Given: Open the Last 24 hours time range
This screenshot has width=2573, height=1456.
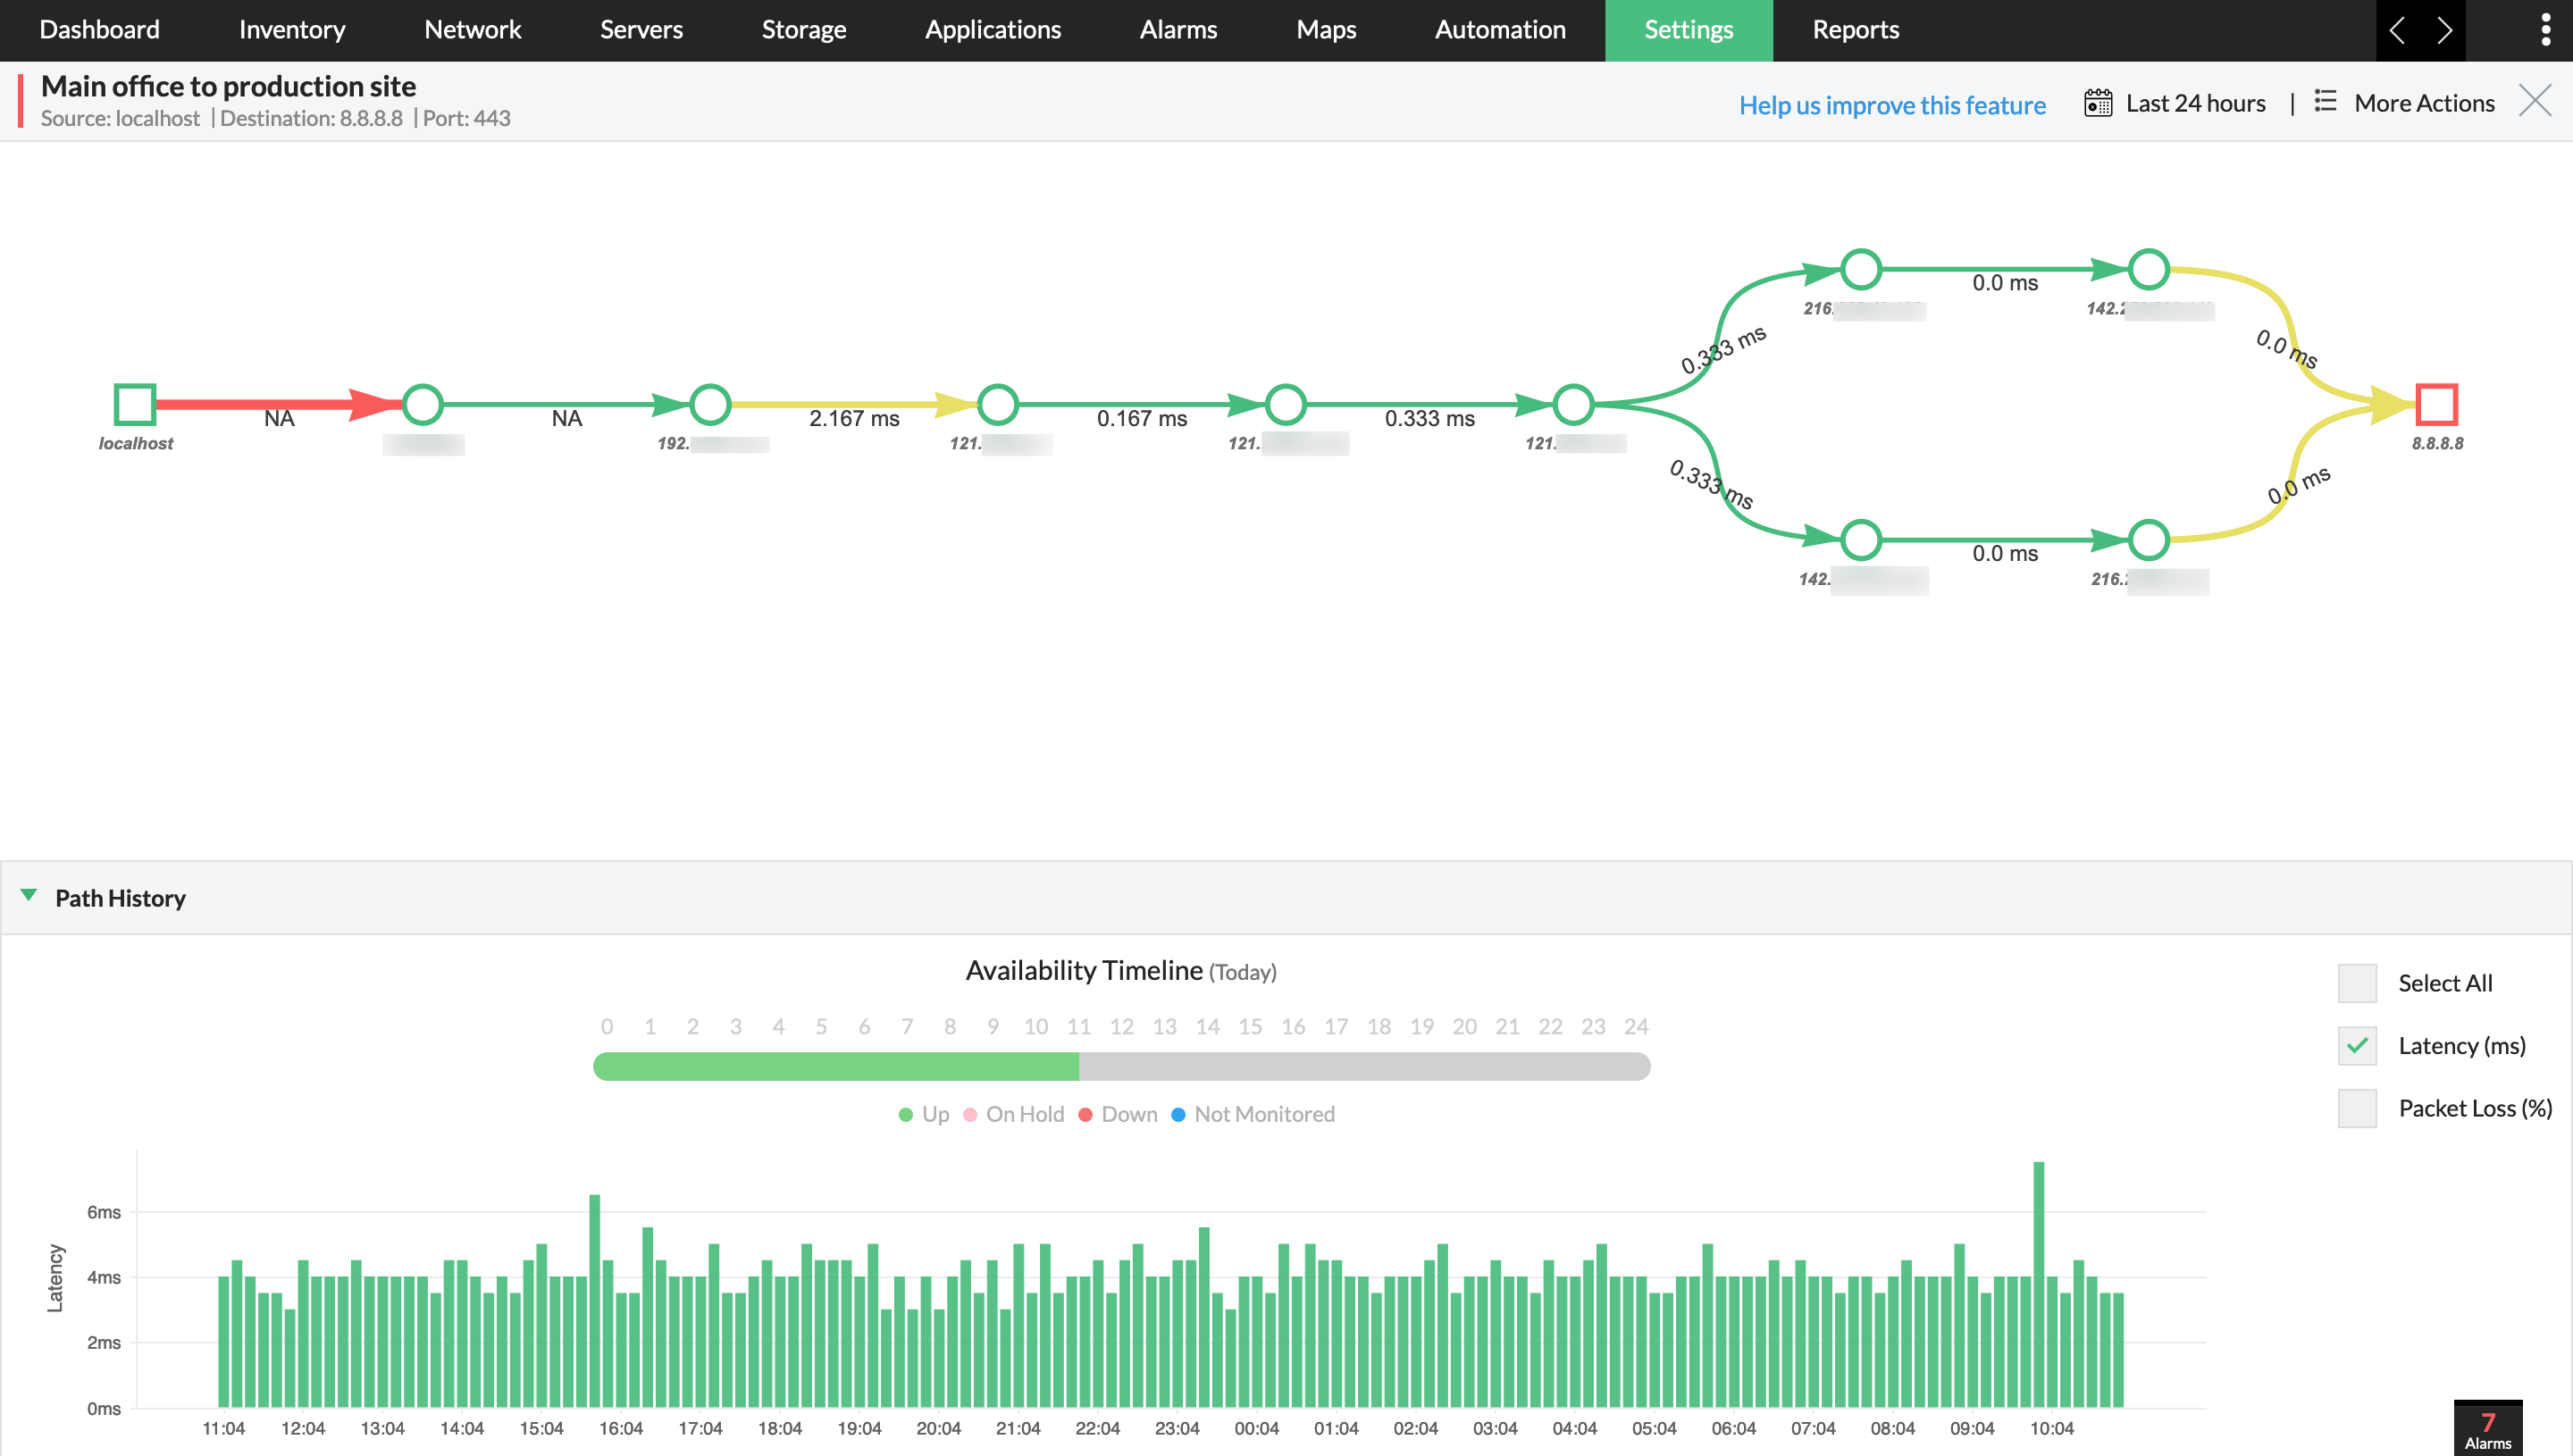Looking at the screenshot, I should (2195, 103).
